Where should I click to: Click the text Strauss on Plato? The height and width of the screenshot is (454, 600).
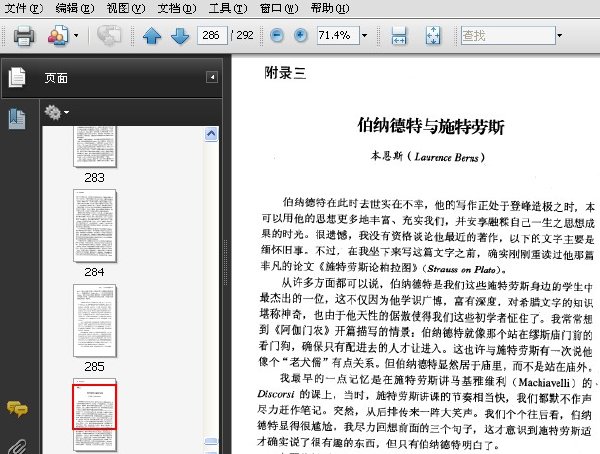461,269
